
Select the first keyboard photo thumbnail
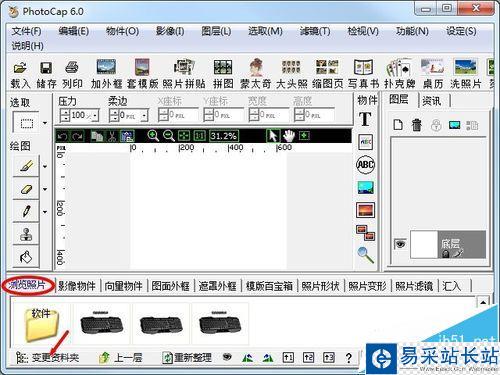(x=101, y=323)
